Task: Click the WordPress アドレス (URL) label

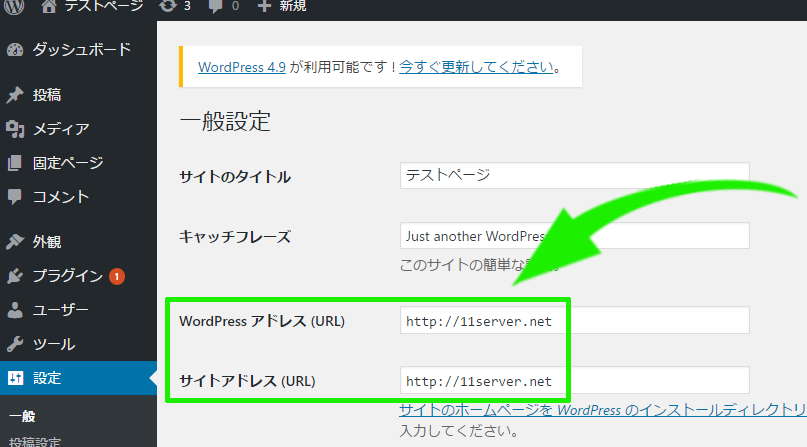Action: [x=262, y=321]
